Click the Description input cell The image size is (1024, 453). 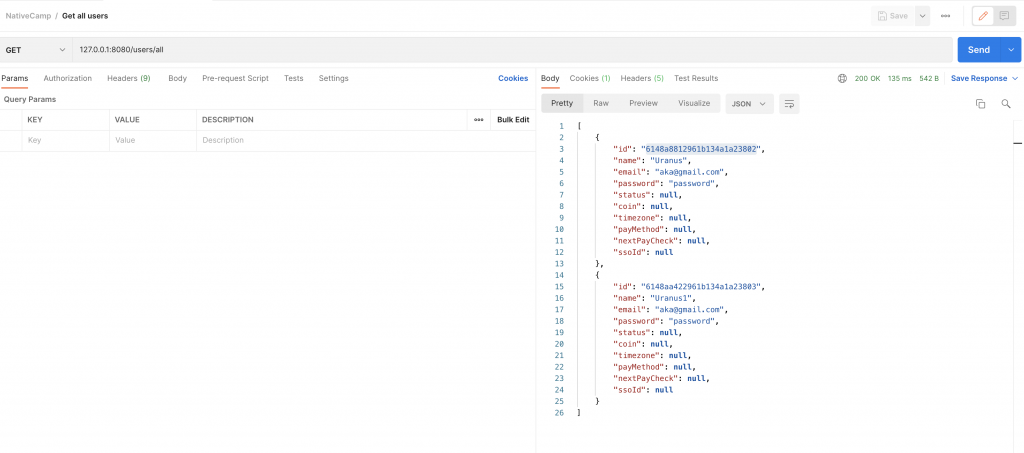click(x=366, y=140)
